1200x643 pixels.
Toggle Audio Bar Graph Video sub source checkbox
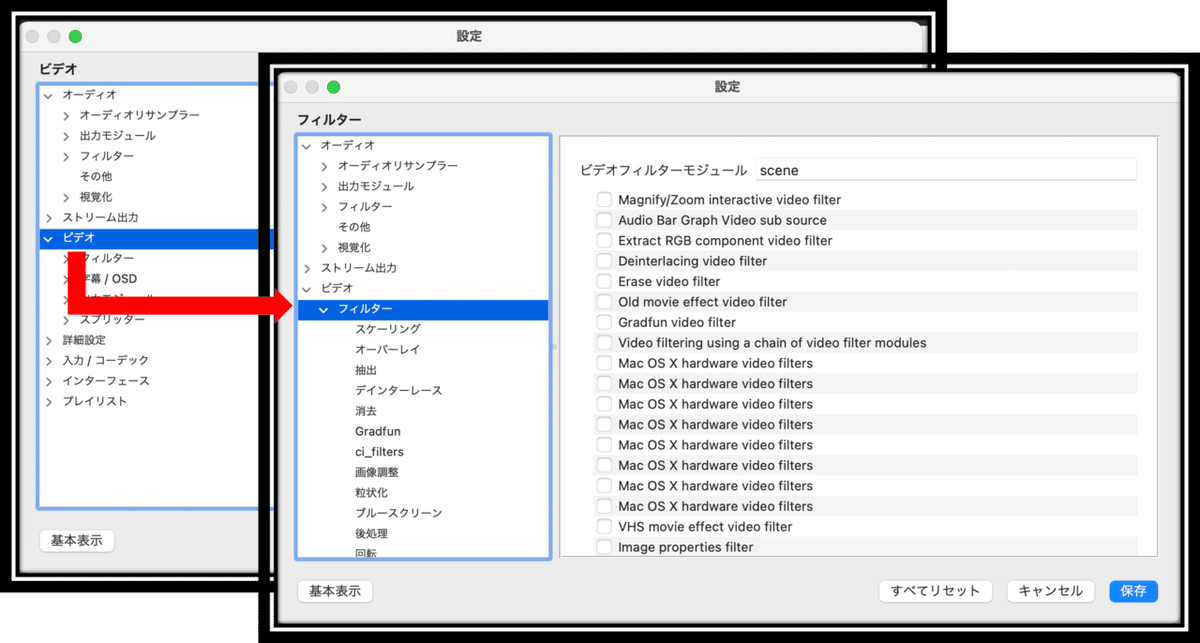(604, 220)
